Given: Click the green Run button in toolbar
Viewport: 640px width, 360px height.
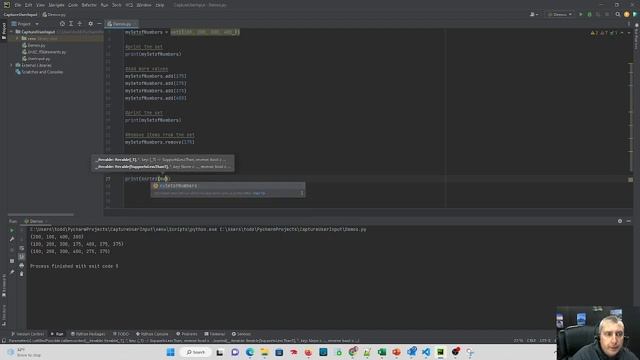Looking at the screenshot, I should [581, 14].
